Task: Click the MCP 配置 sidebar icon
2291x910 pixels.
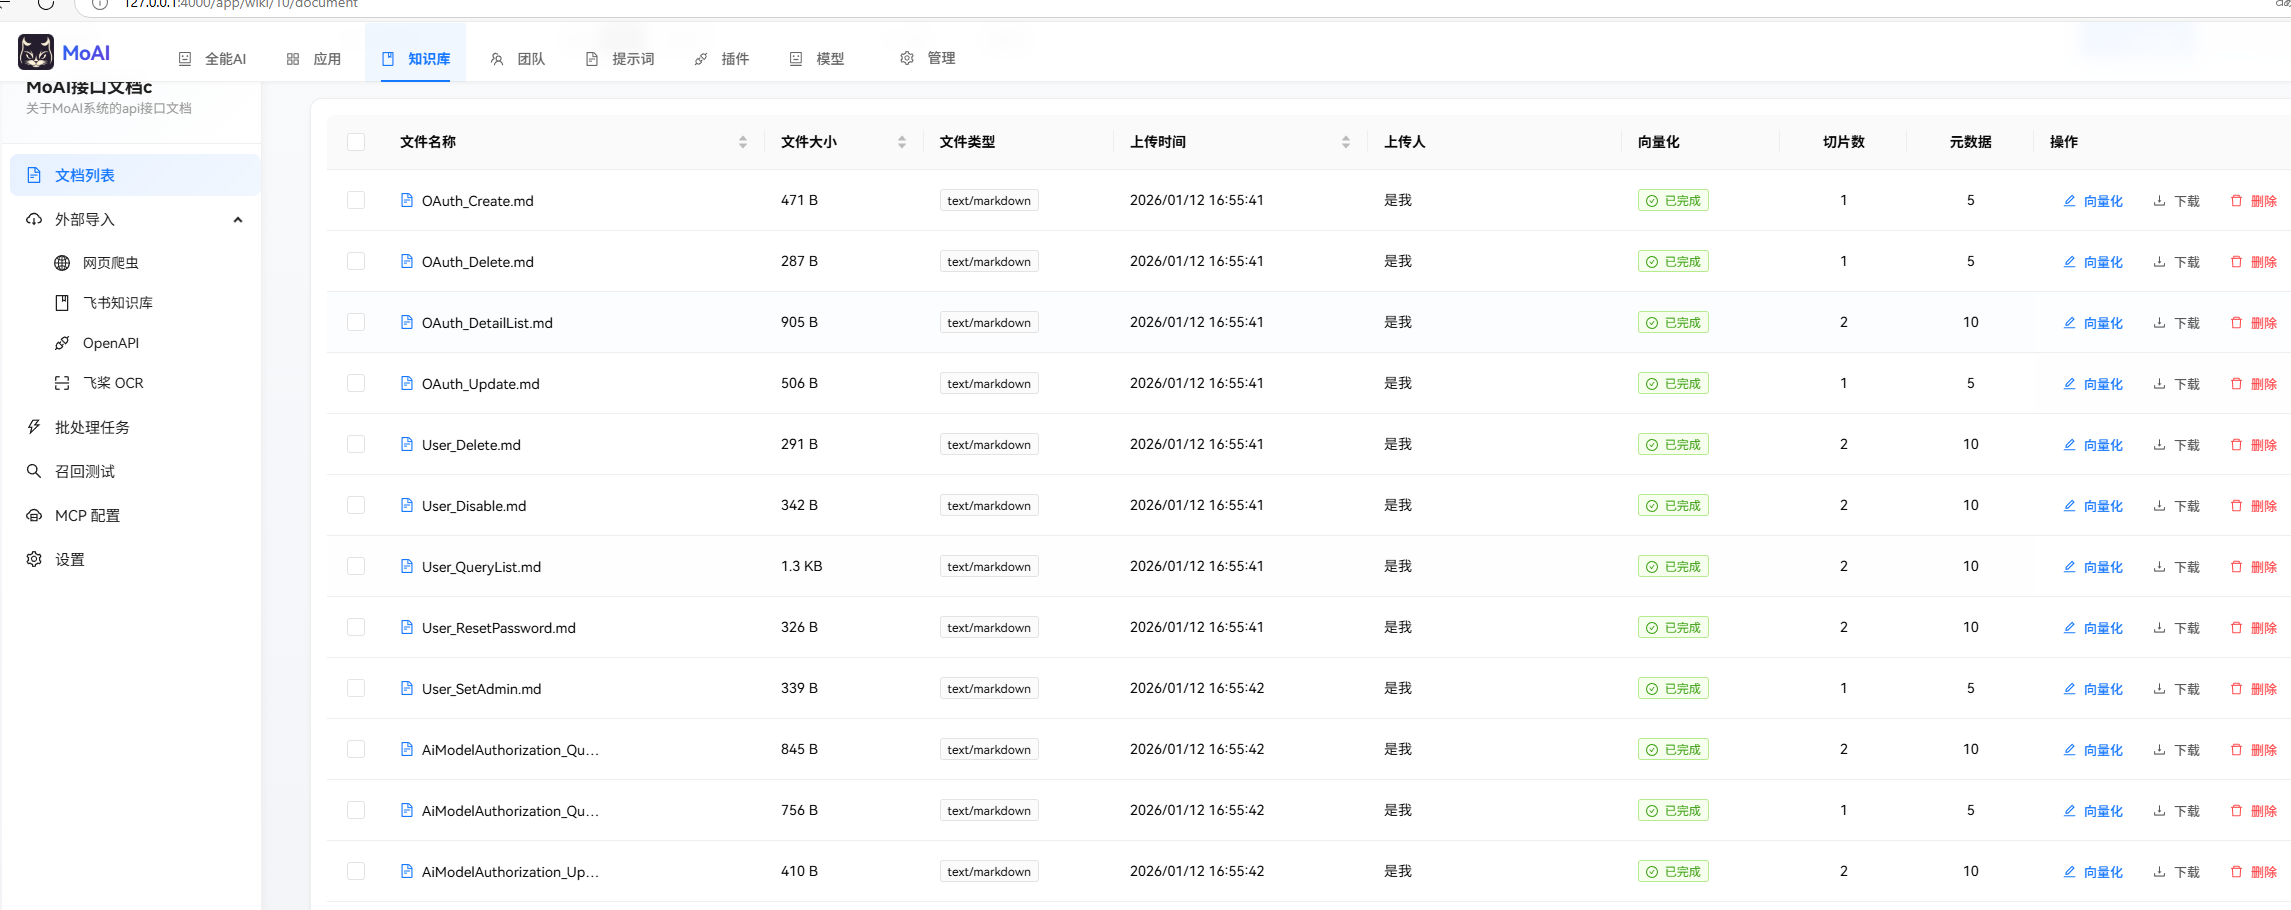Action: (34, 515)
